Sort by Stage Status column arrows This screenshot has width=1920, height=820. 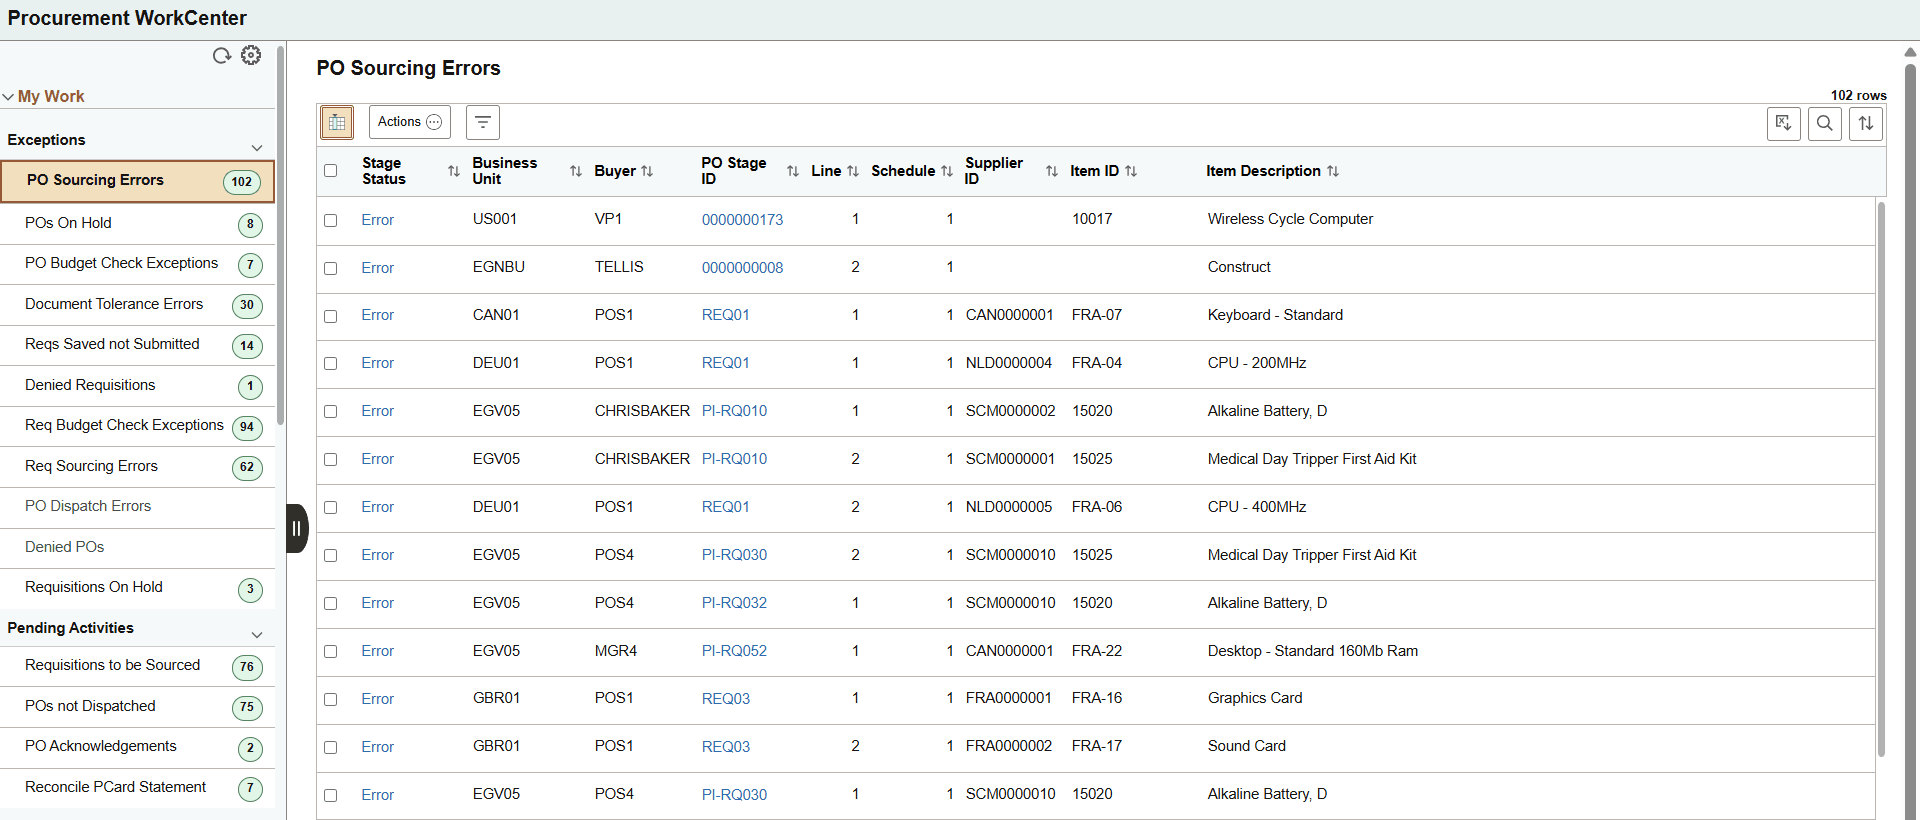(x=454, y=171)
